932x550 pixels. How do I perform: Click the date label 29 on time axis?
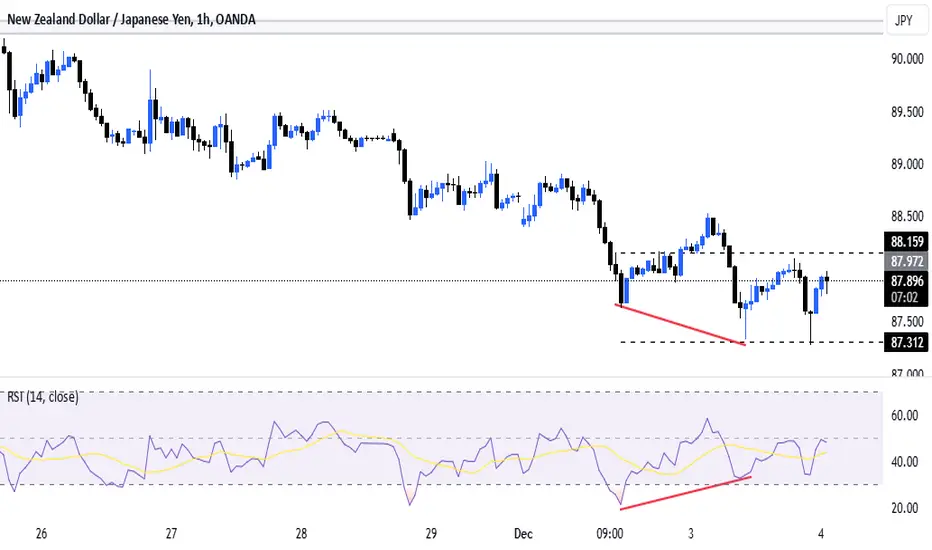[x=431, y=533]
